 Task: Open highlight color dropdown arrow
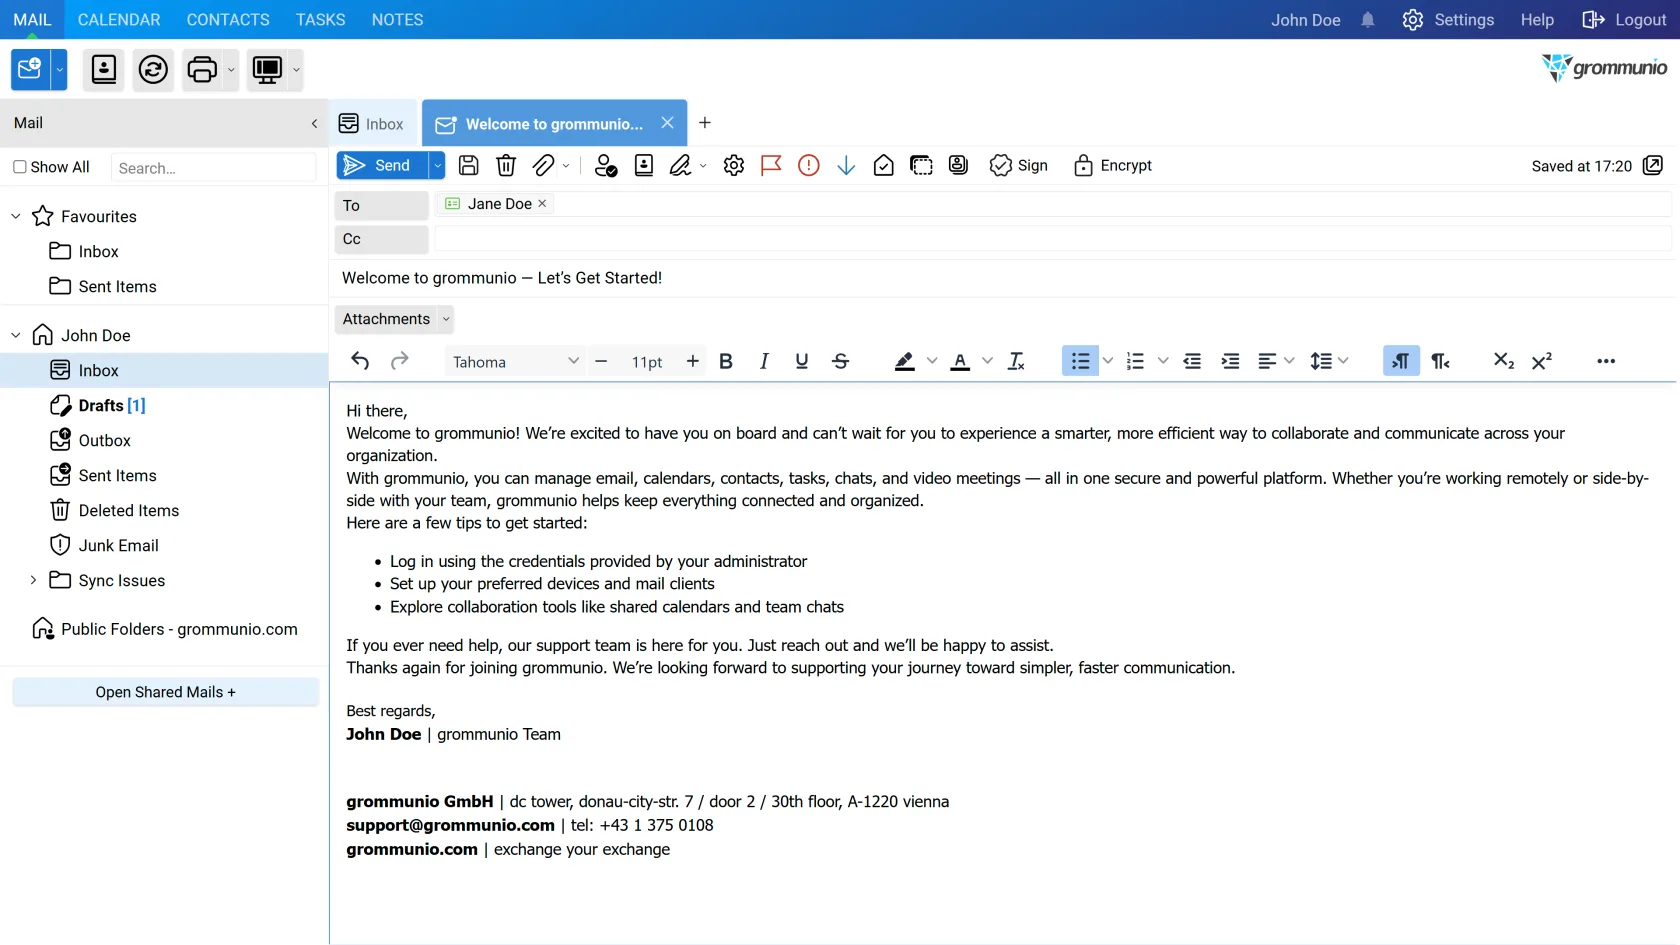932,361
